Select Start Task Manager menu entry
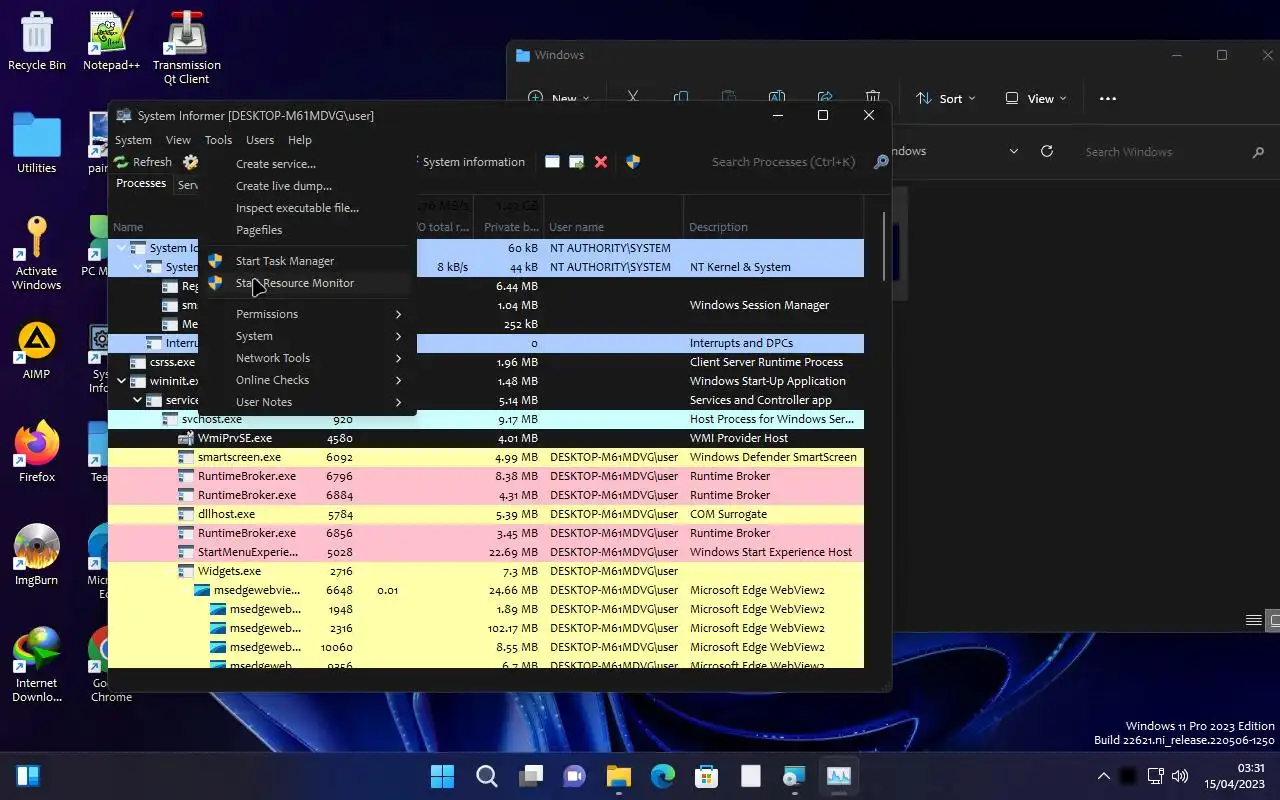This screenshot has height=800, width=1280. (x=307, y=261)
